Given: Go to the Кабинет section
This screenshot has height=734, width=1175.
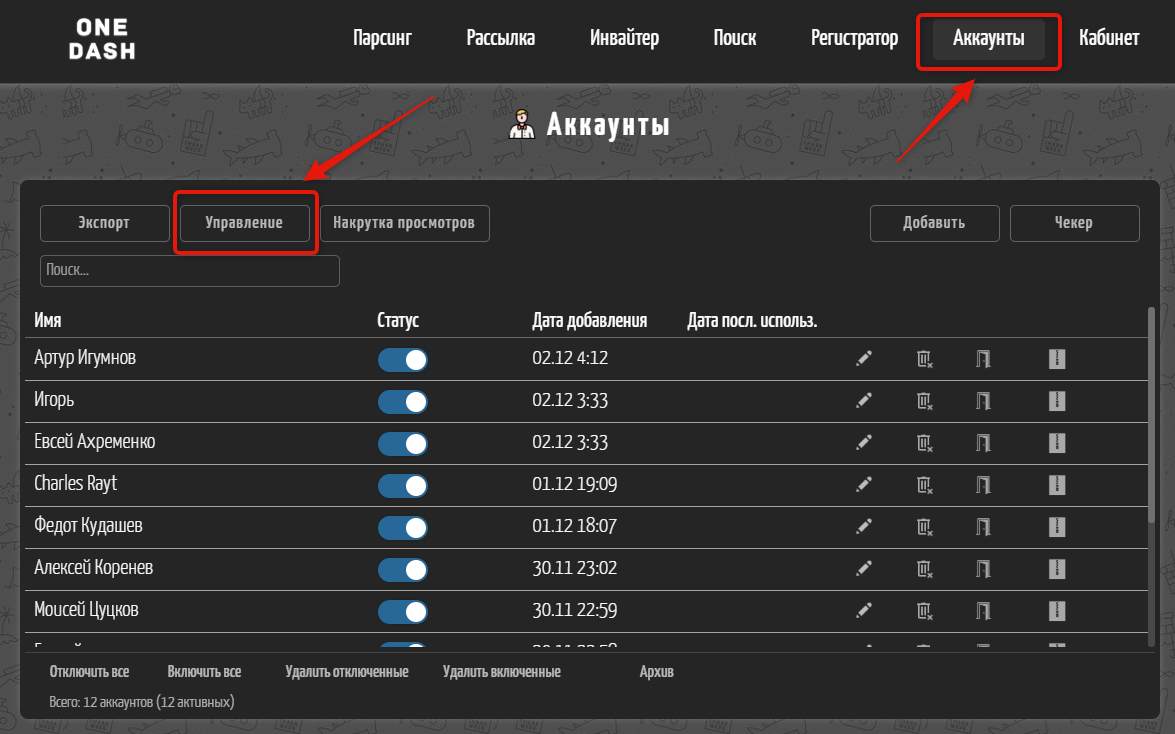Looking at the screenshot, I should click(1108, 39).
